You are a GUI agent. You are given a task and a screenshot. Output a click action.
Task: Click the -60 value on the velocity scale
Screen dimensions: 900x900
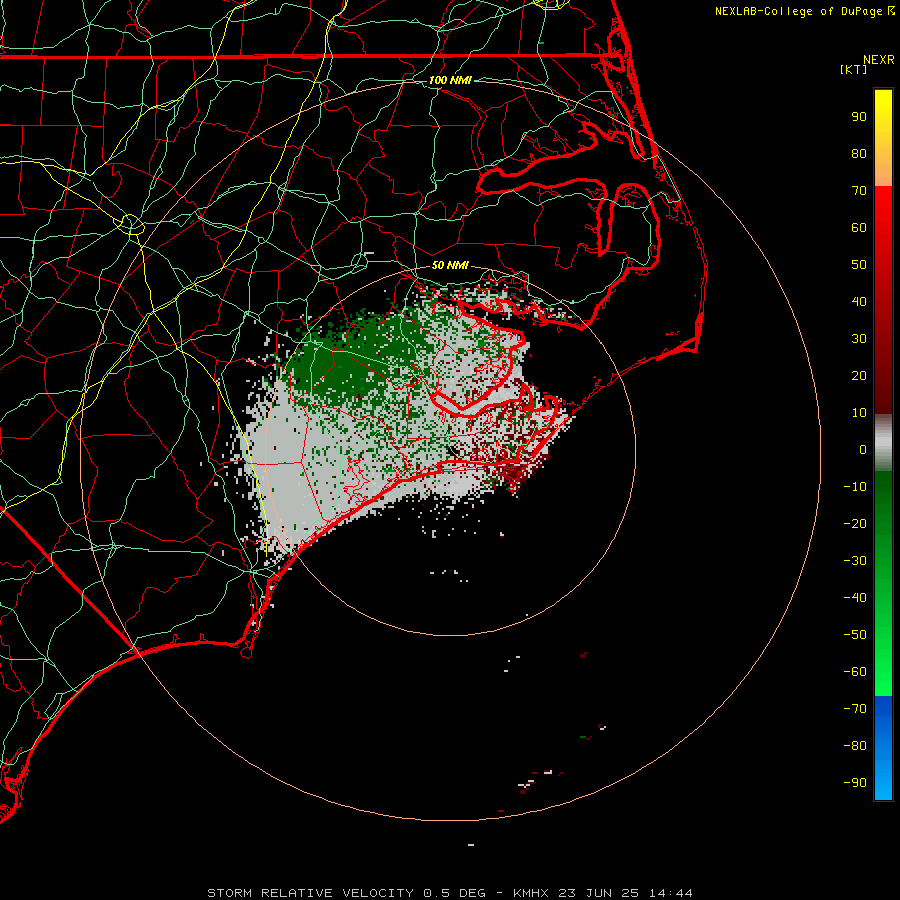tap(855, 672)
